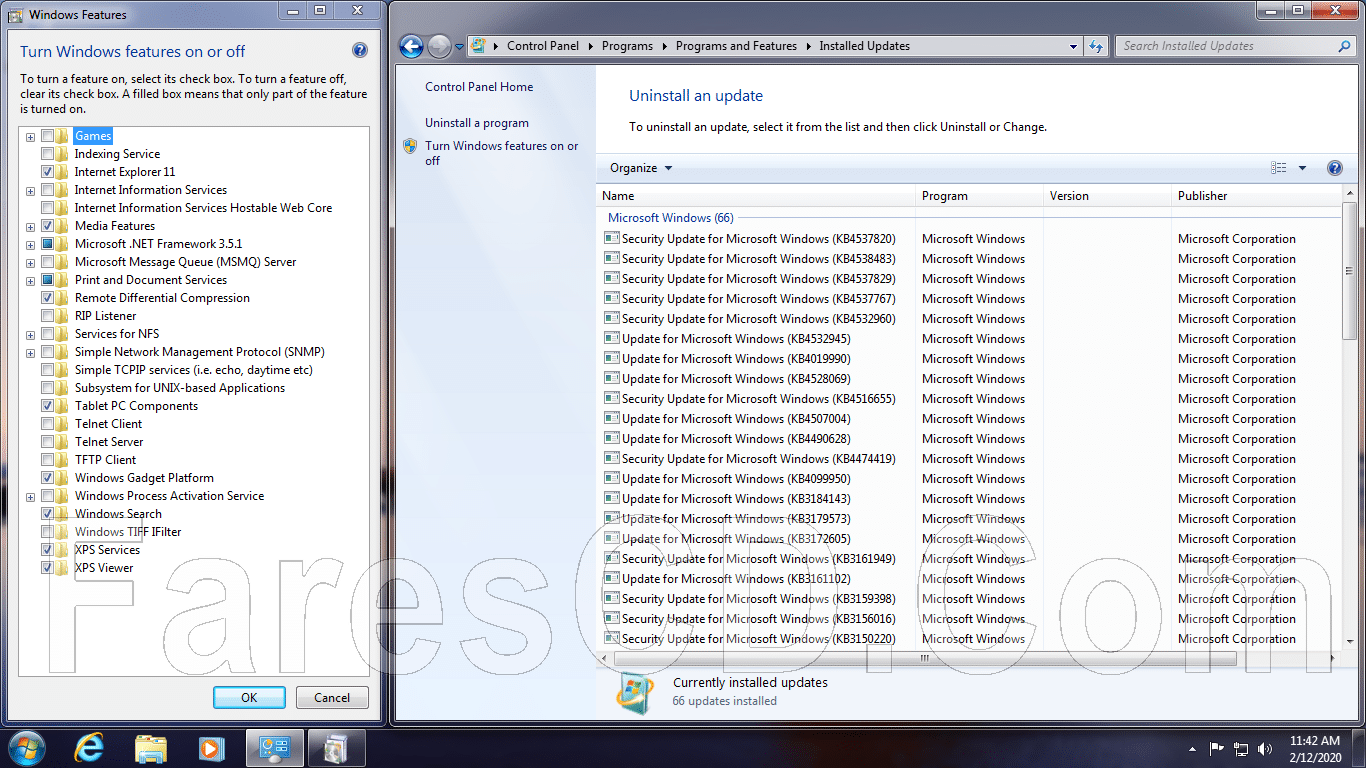Viewport: 1366px width, 768px height.
Task: Click the refresh button beside the address bar
Action: [1096, 46]
